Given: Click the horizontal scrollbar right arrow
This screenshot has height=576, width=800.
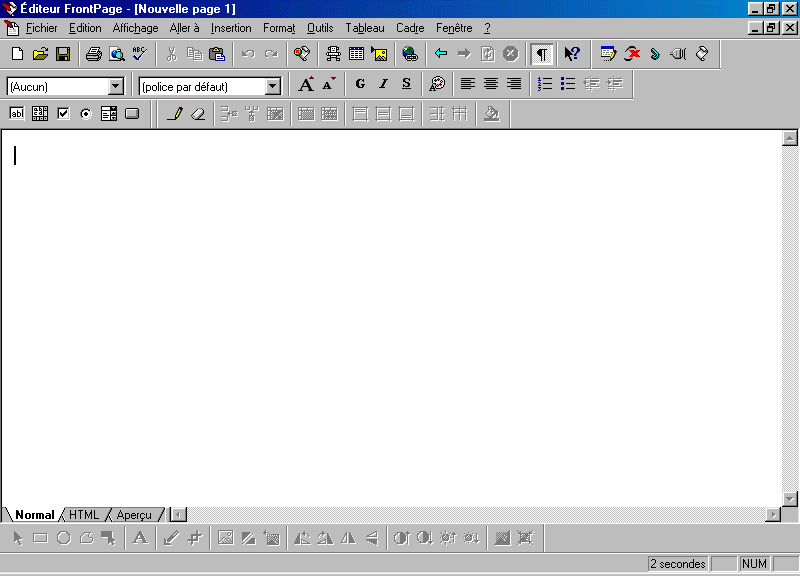Looking at the screenshot, I should pyautogui.click(x=773, y=515).
